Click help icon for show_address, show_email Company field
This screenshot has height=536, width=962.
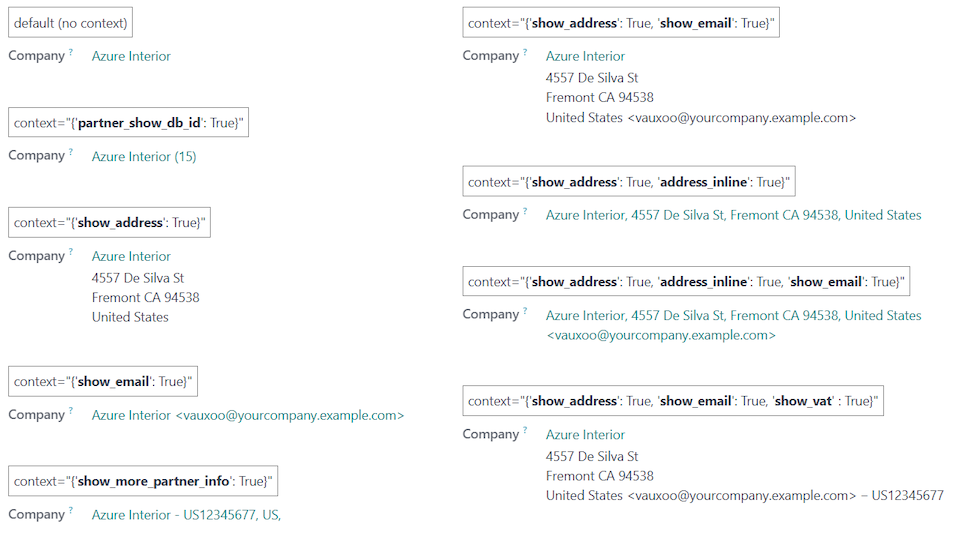click(525, 52)
